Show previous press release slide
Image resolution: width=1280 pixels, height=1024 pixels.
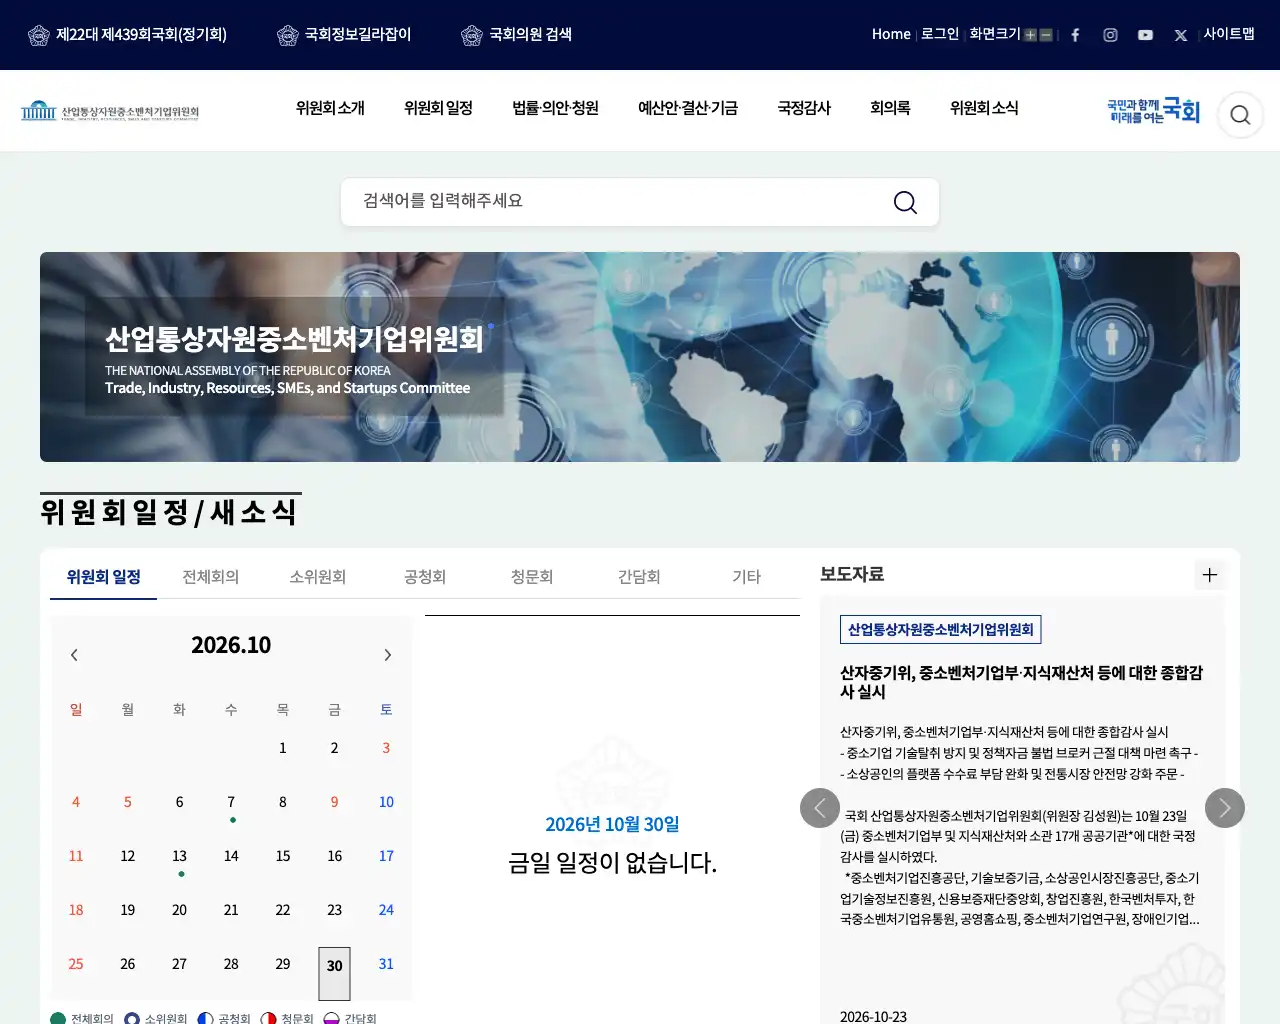pyautogui.click(x=820, y=808)
